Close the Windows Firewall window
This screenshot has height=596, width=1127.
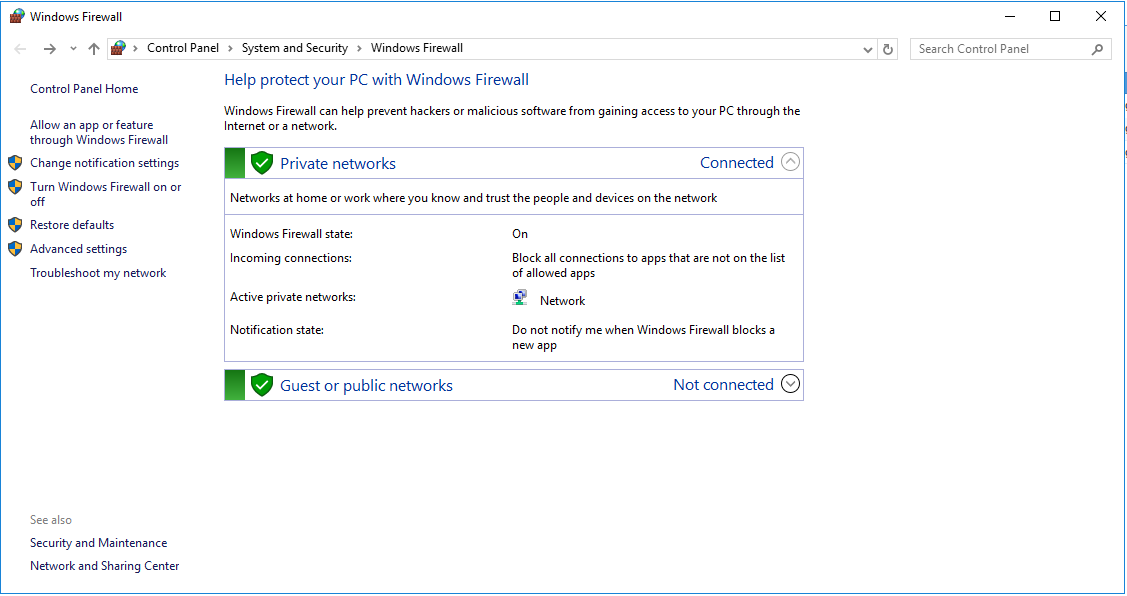click(x=1100, y=16)
